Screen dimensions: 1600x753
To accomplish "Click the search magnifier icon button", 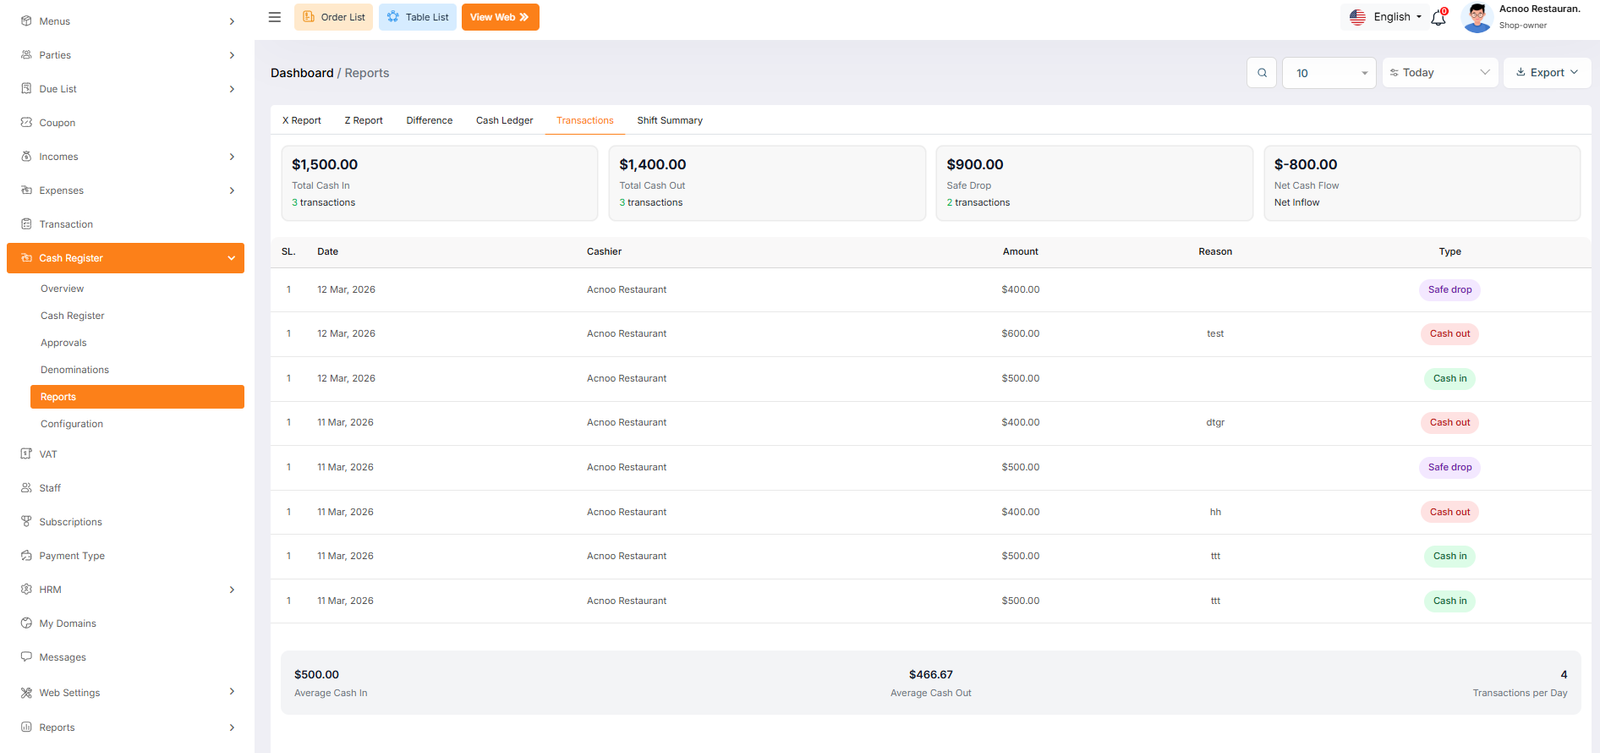I will click(1262, 73).
